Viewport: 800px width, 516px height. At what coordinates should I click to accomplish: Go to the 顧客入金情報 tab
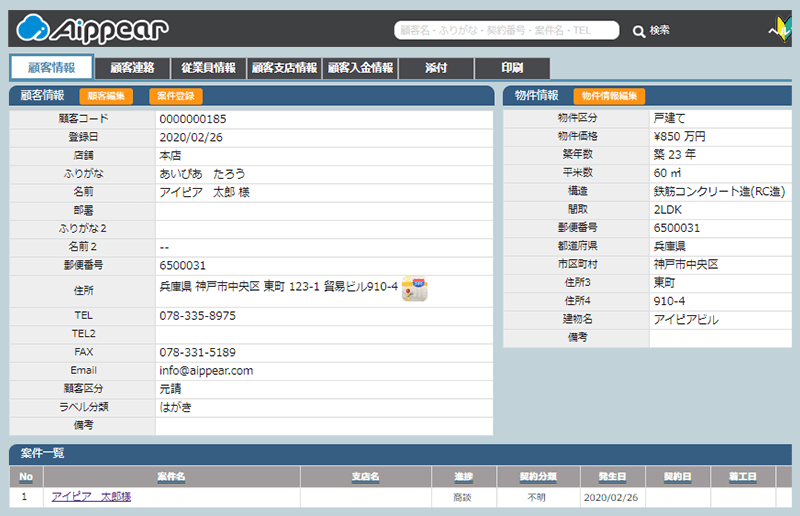[x=360, y=68]
